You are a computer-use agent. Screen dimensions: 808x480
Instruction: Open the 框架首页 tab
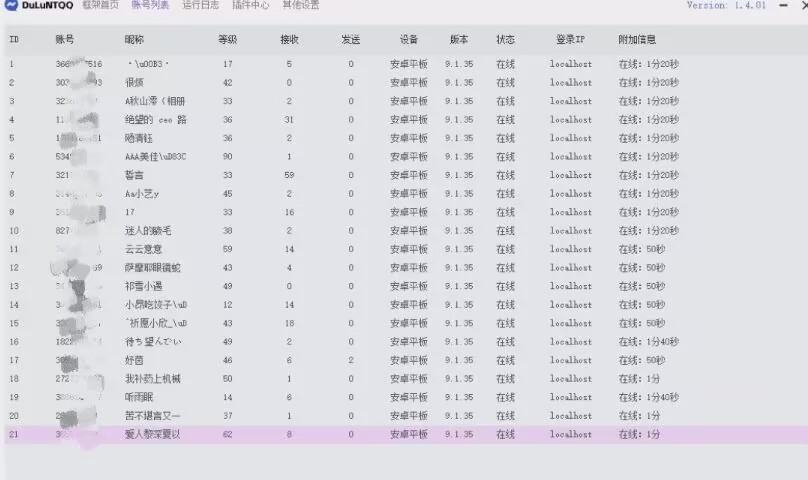[100, 5]
